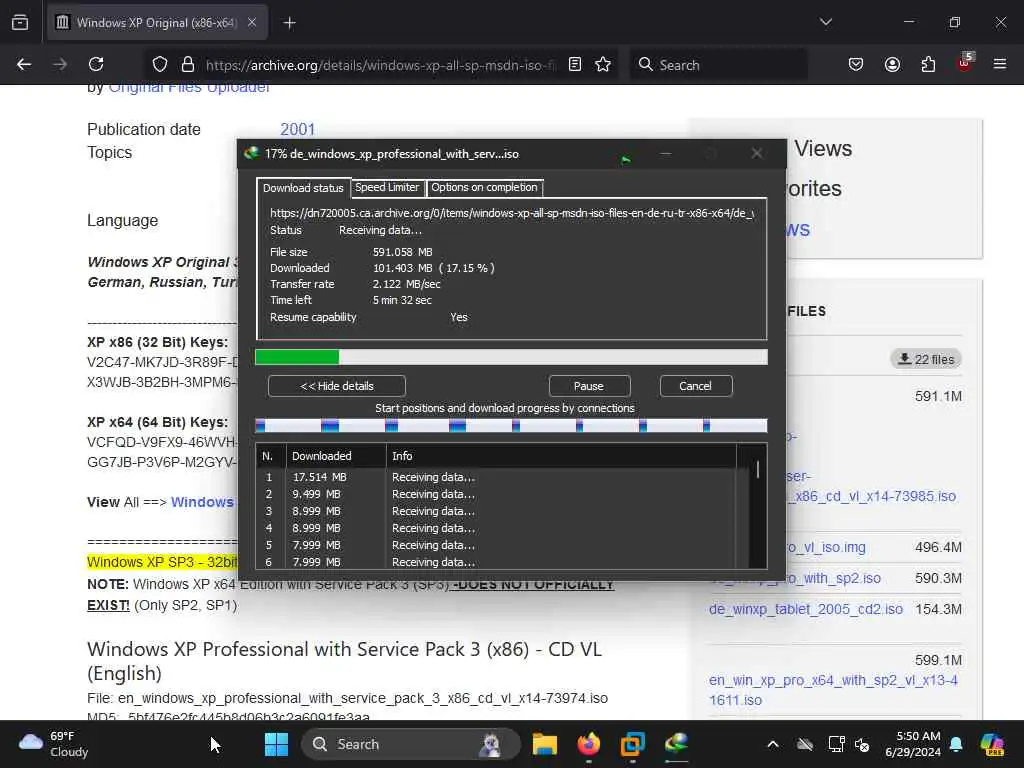Switch to the Options on completion tab
Viewport: 1024px width, 768px height.
click(485, 187)
